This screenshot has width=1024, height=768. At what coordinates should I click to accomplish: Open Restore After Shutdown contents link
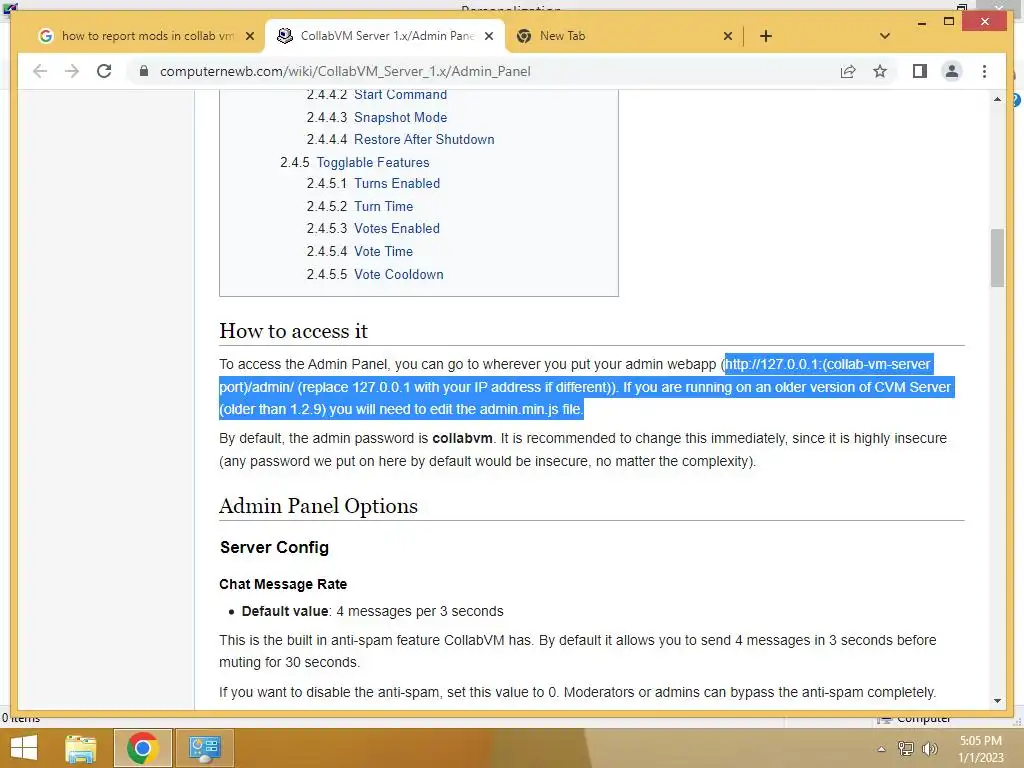pyautogui.click(x=424, y=140)
